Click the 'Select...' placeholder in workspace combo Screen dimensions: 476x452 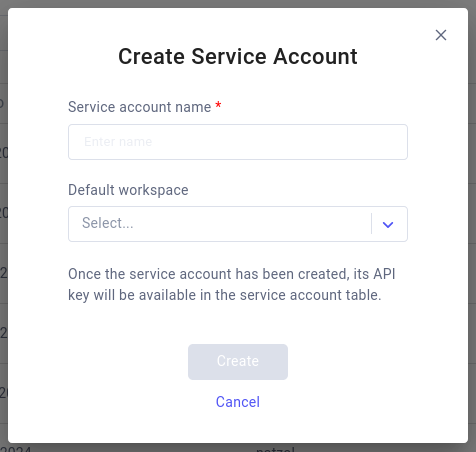point(108,223)
